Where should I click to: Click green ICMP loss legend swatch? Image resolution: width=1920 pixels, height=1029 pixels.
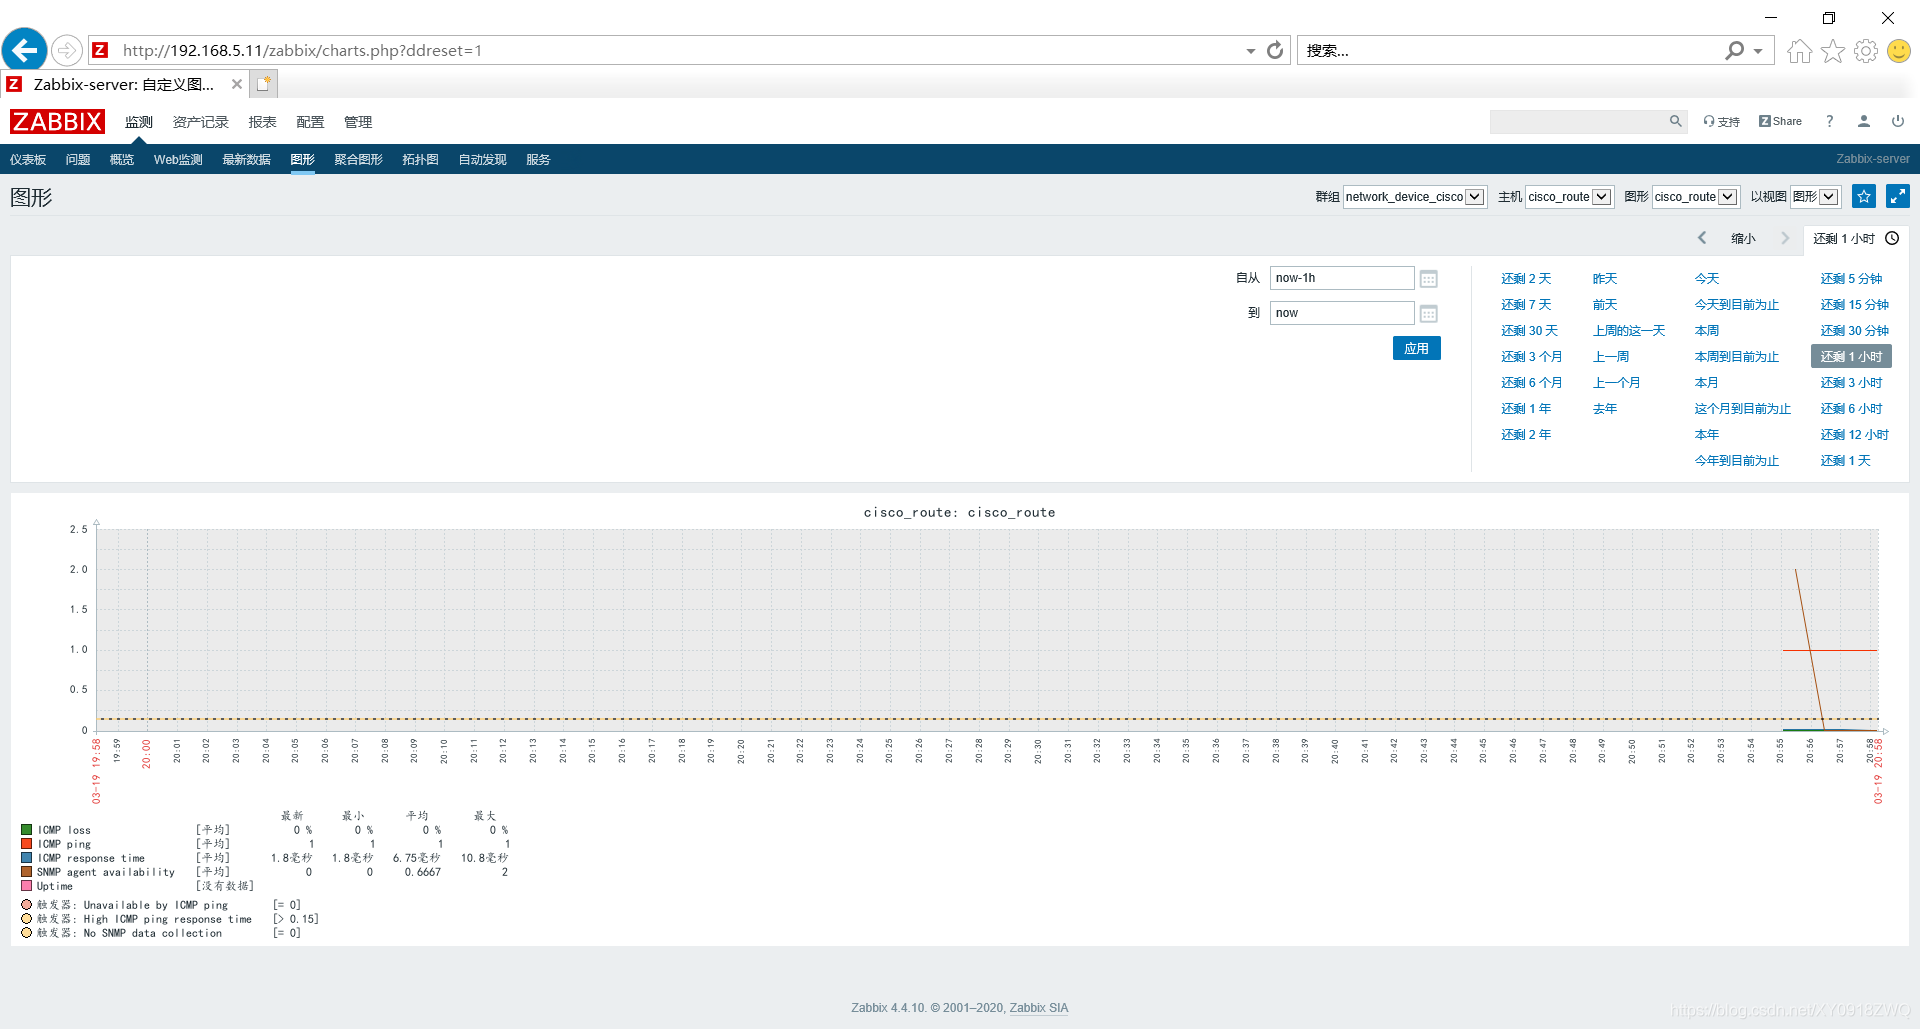tap(27, 830)
